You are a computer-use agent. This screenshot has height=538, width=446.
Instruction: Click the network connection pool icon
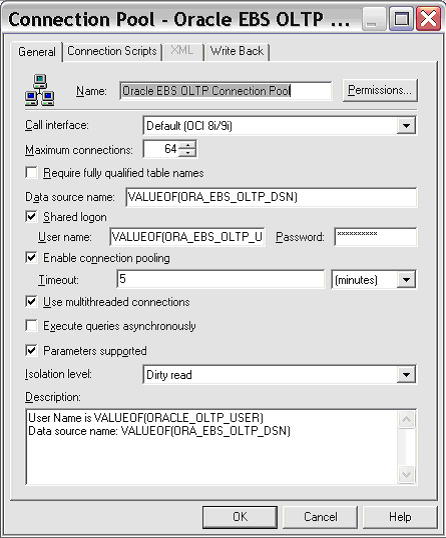click(x=40, y=90)
